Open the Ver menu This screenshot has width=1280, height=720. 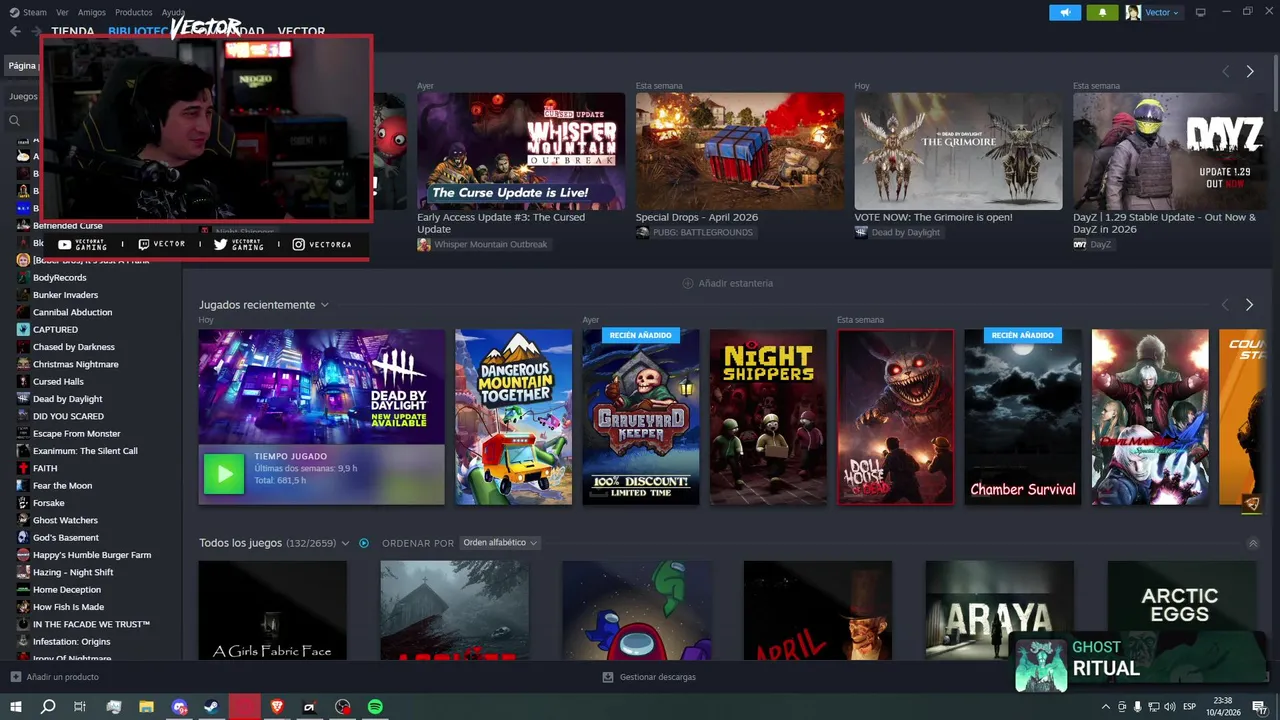tap(63, 12)
